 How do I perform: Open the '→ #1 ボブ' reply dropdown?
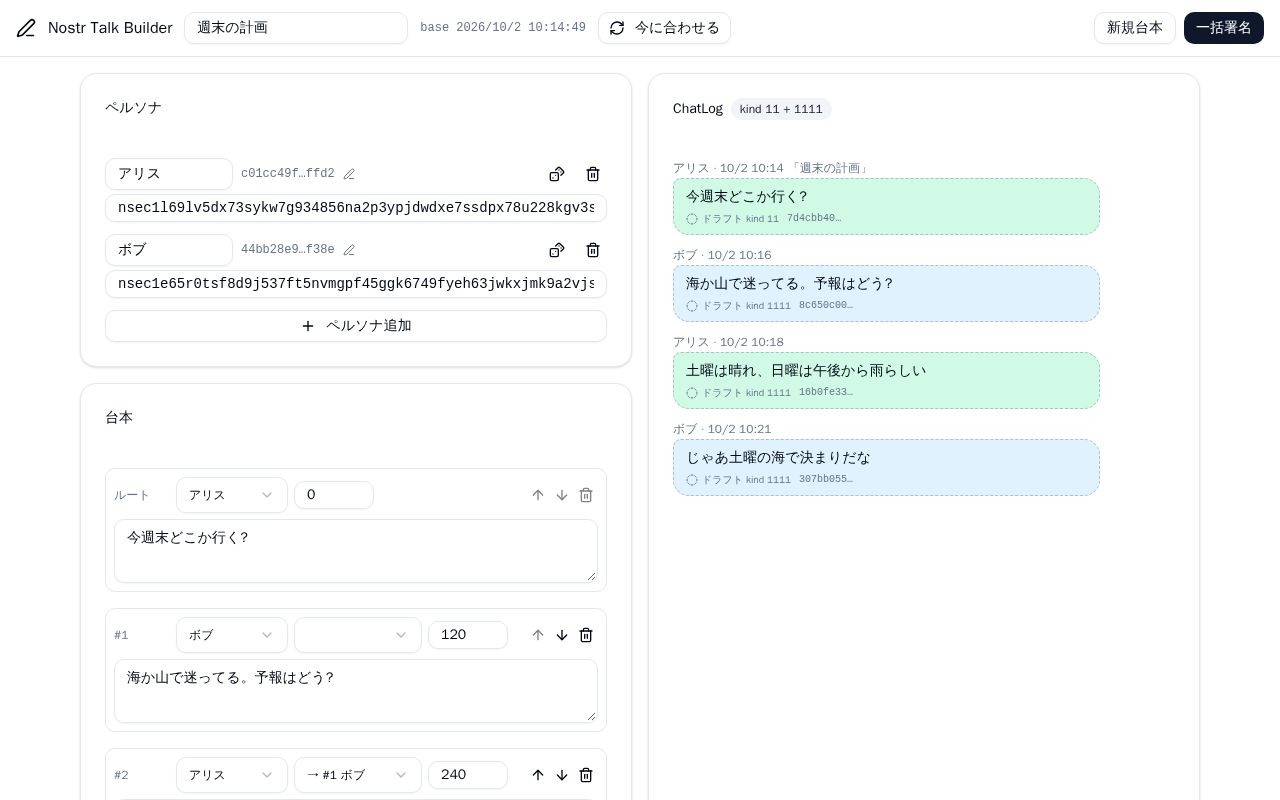tap(358, 775)
